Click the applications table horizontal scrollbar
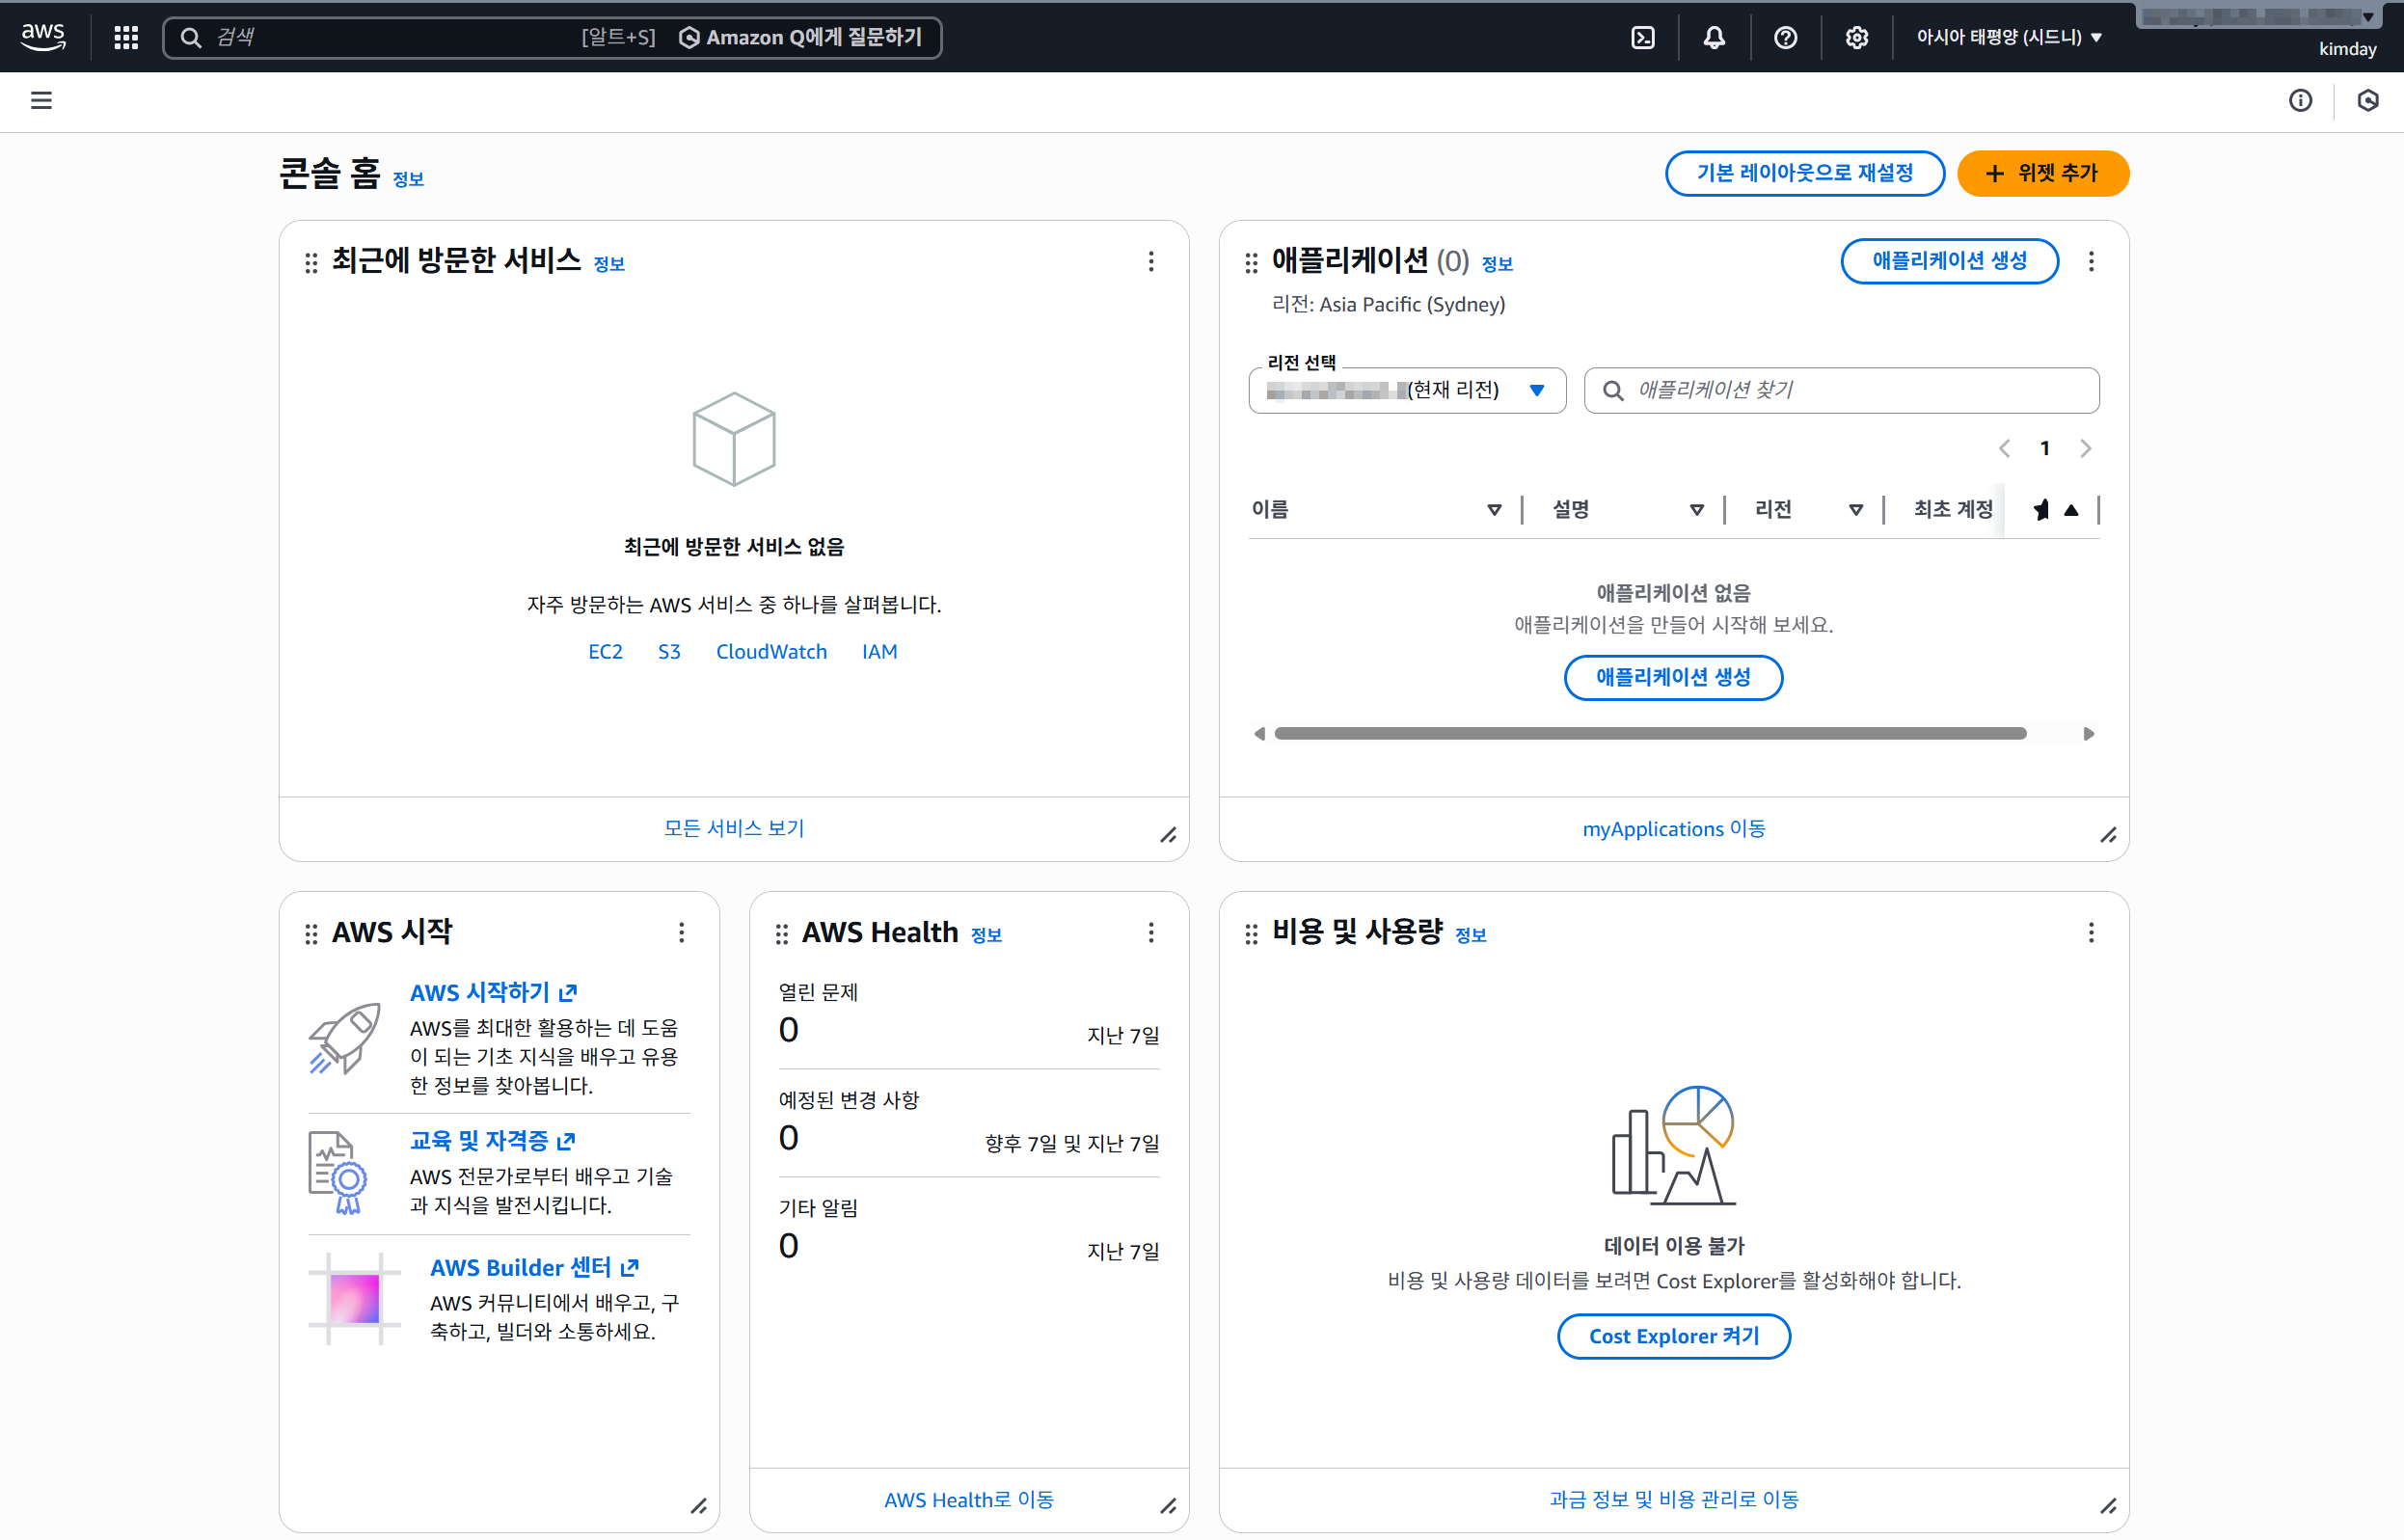 pyautogui.click(x=1650, y=734)
